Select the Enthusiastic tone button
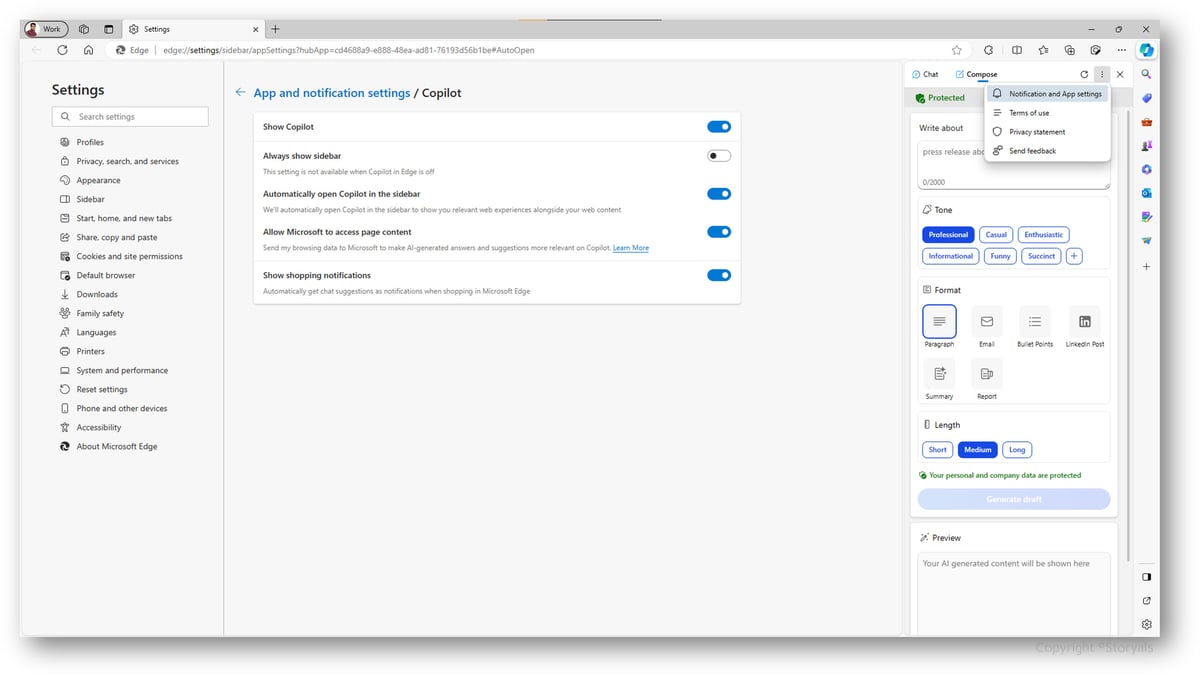 (x=1044, y=235)
